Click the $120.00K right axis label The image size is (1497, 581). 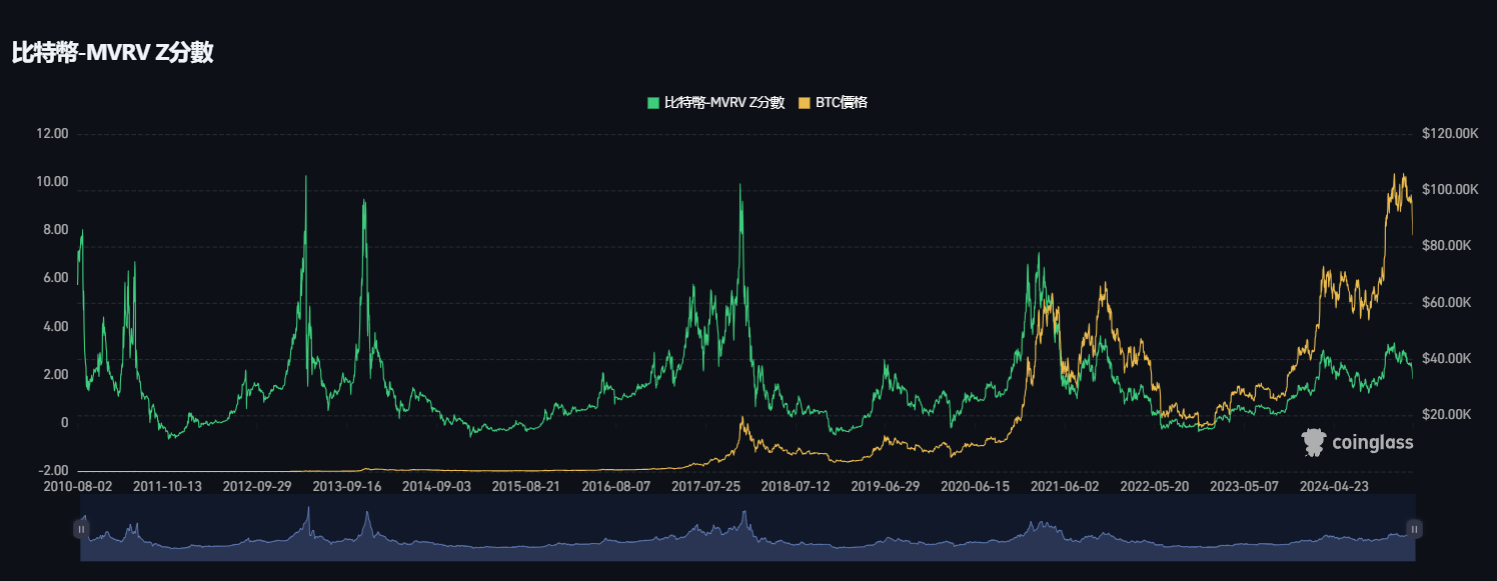pos(1449,133)
